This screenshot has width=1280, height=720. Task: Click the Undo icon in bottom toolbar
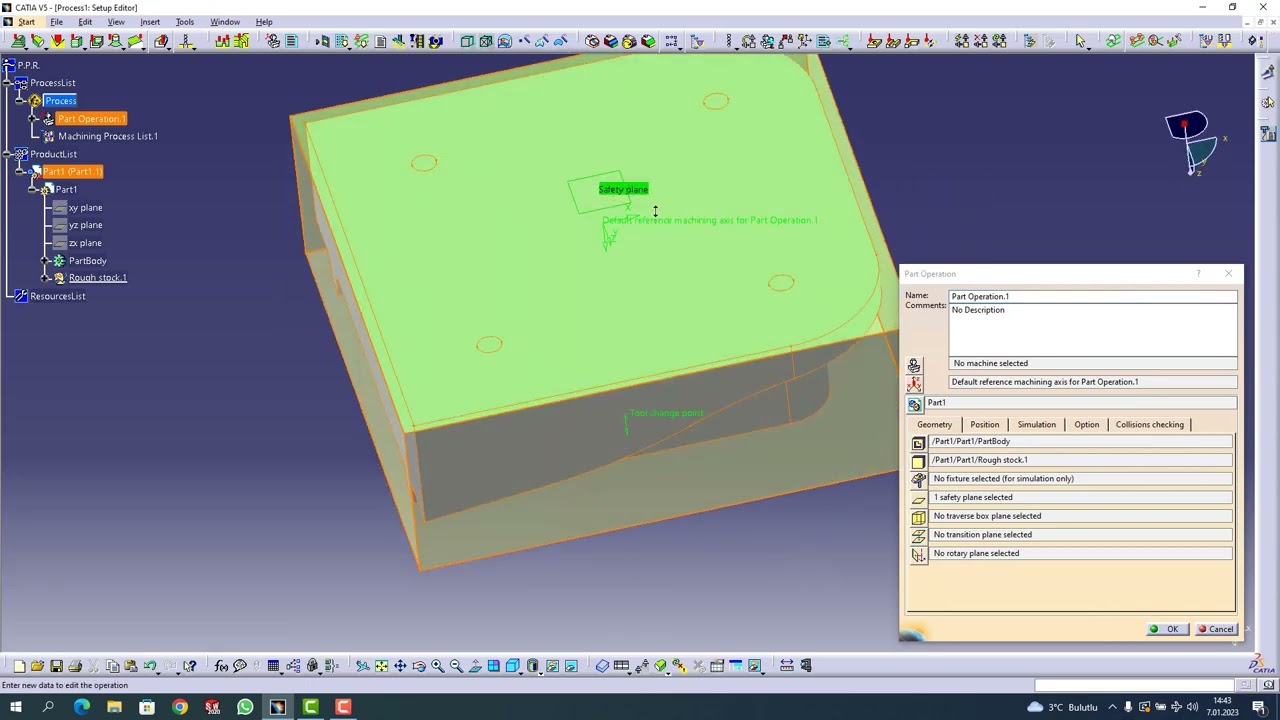pyautogui.click(x=150, y=666)
